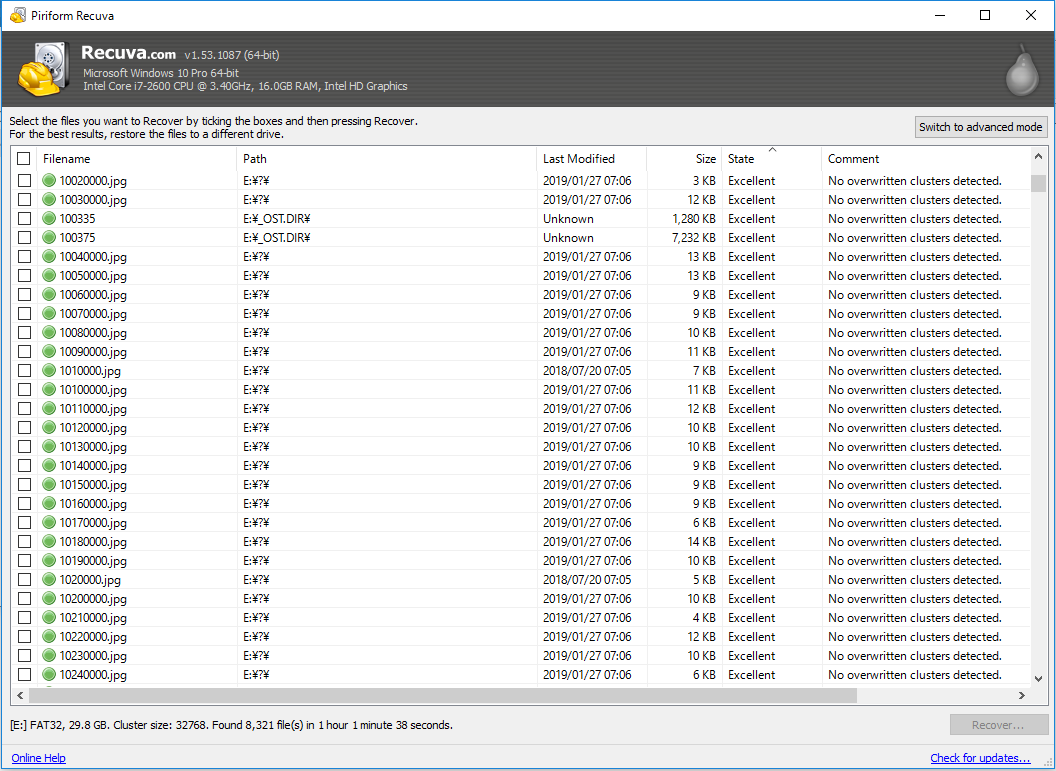
Task: Tick the select-all checkbox in header
Action: click(x=24, y=159)
